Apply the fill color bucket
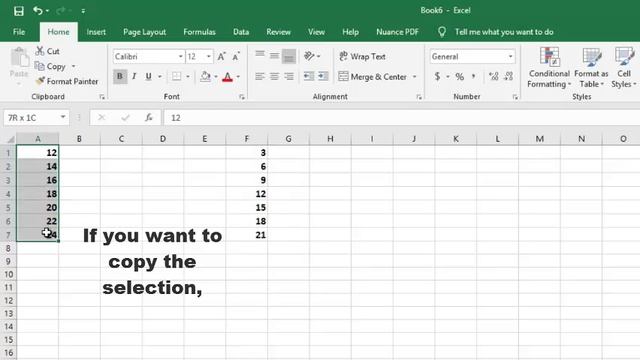 point(205,76)
